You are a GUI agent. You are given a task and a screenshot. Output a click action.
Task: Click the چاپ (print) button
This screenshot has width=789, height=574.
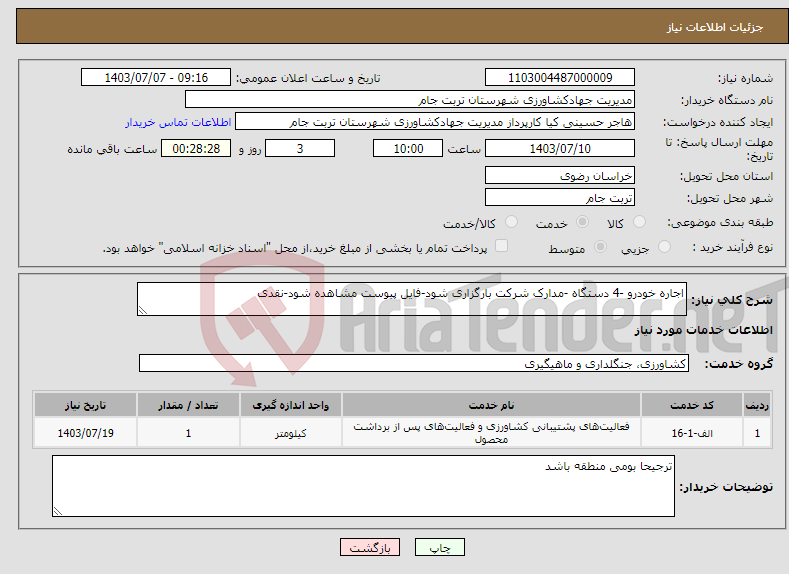click(439, 547)
